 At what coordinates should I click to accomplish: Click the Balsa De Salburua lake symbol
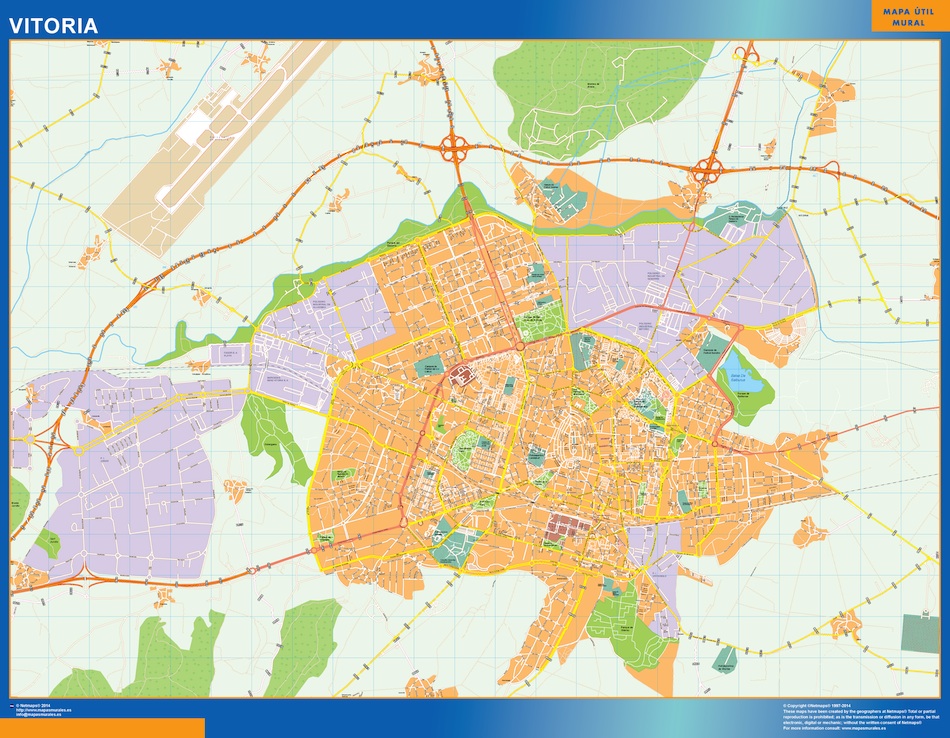[740, 378]
